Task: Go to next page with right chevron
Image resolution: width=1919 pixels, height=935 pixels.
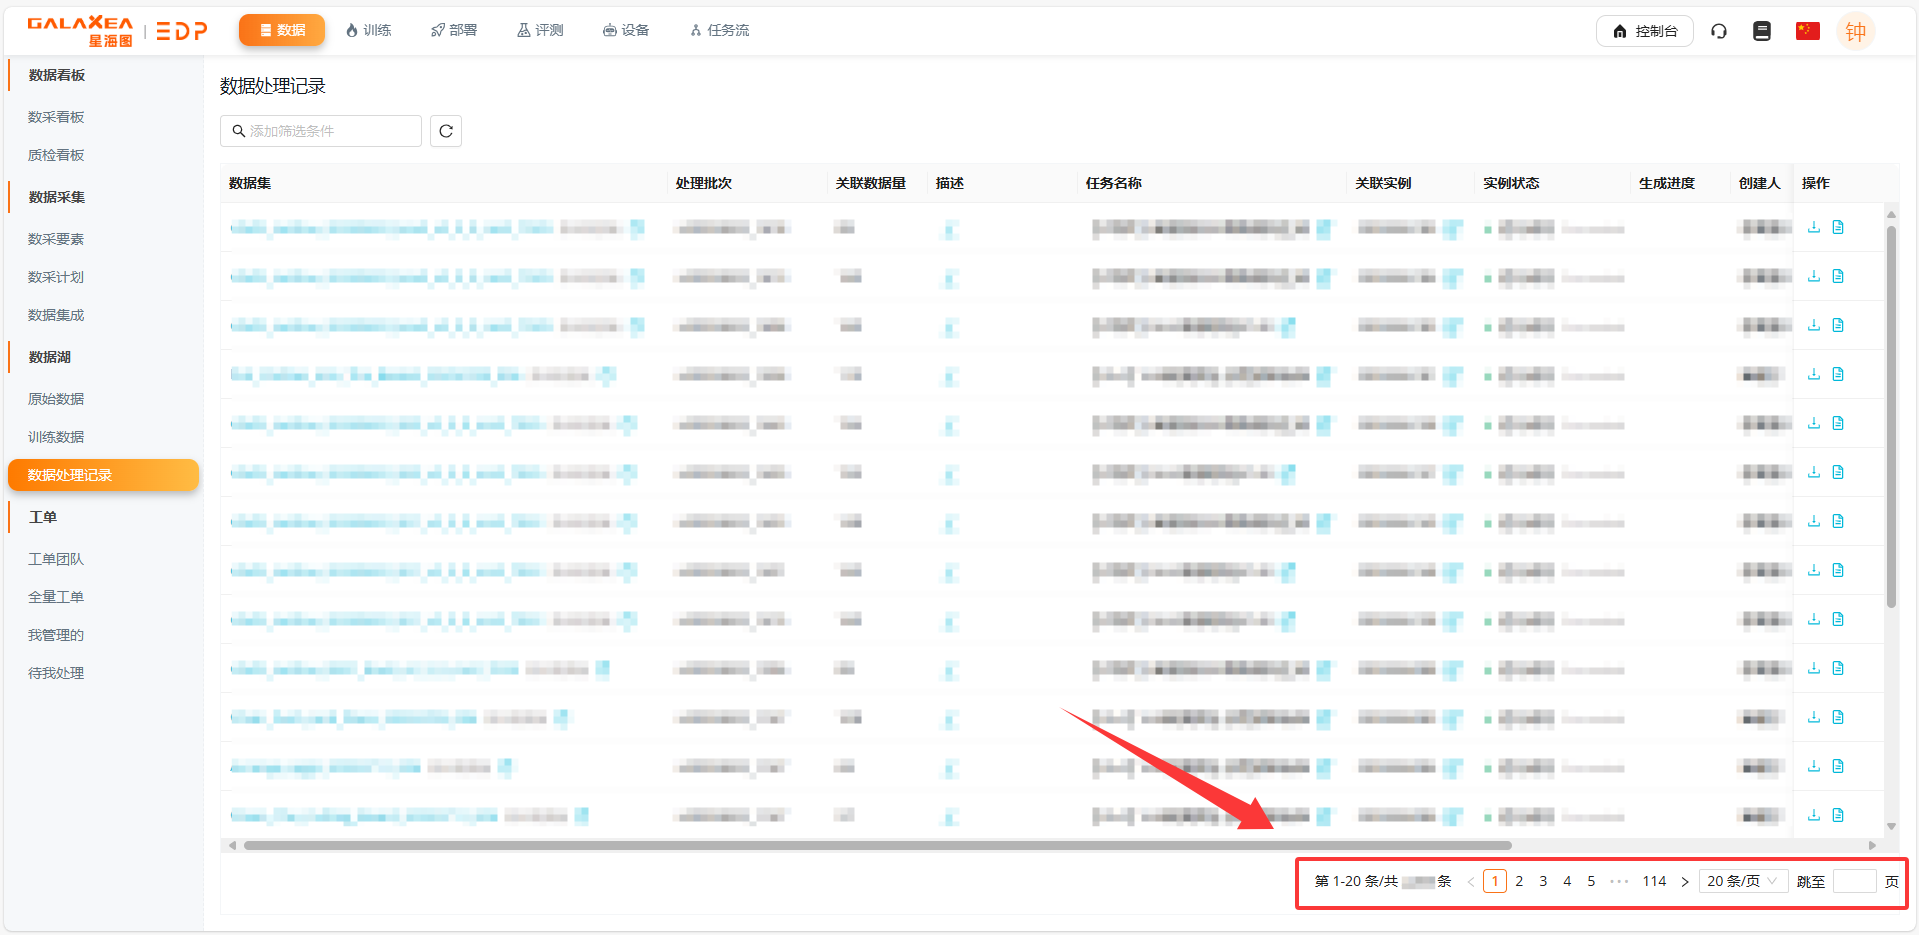Action: point(1685,881)
